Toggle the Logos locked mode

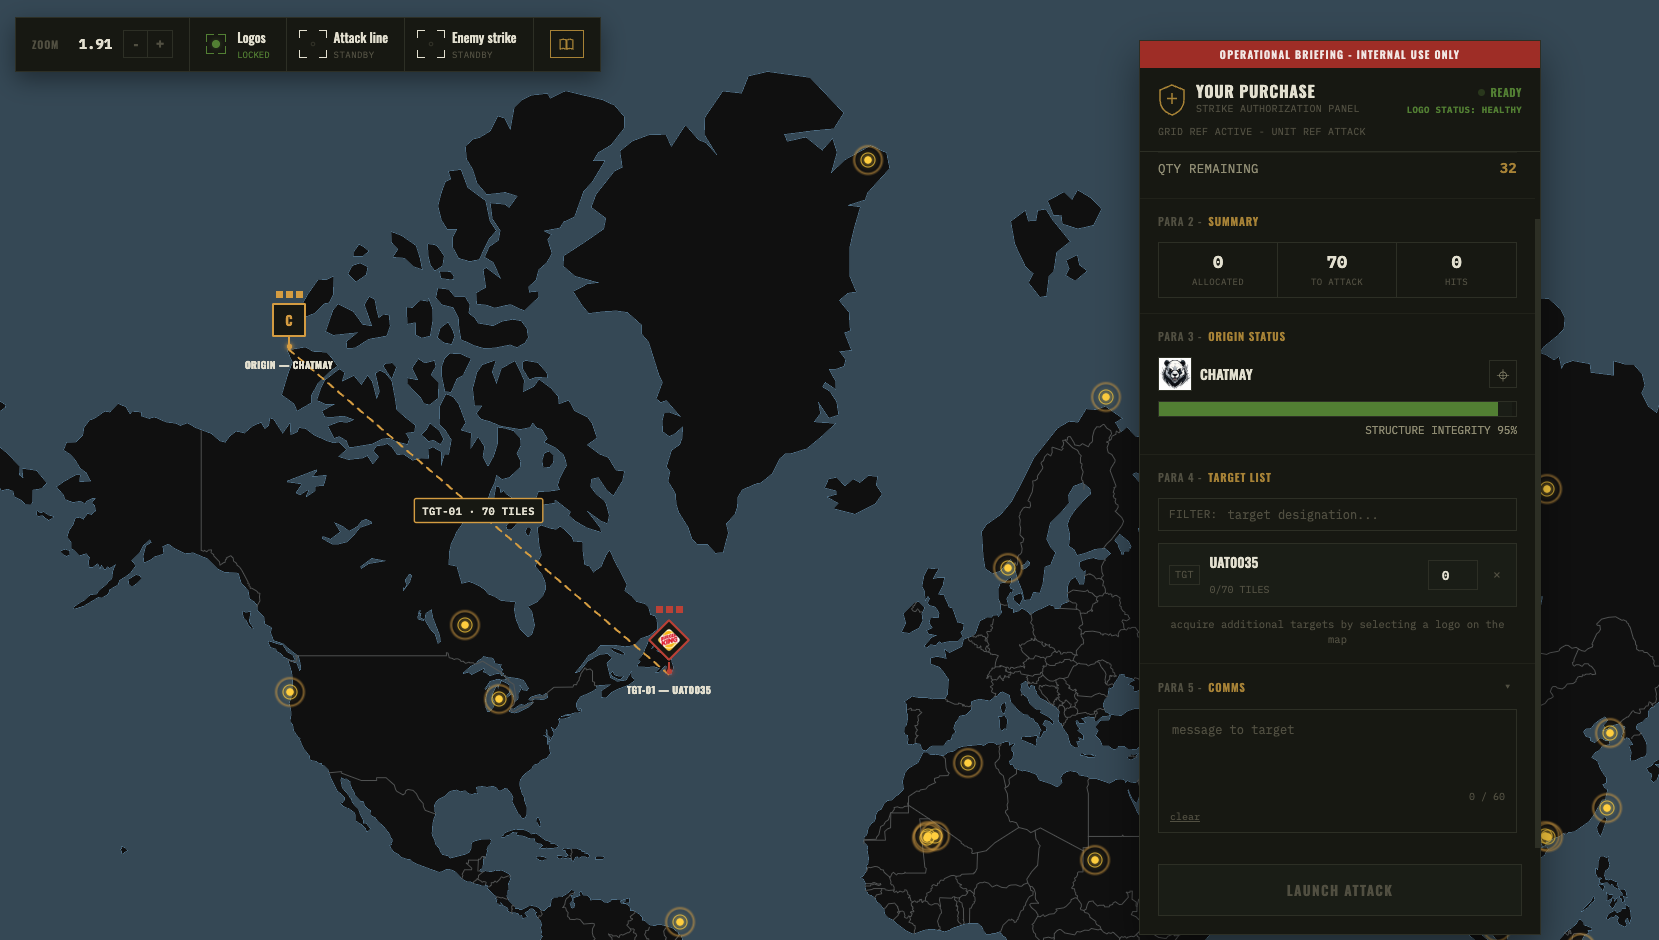click(238, 44)
